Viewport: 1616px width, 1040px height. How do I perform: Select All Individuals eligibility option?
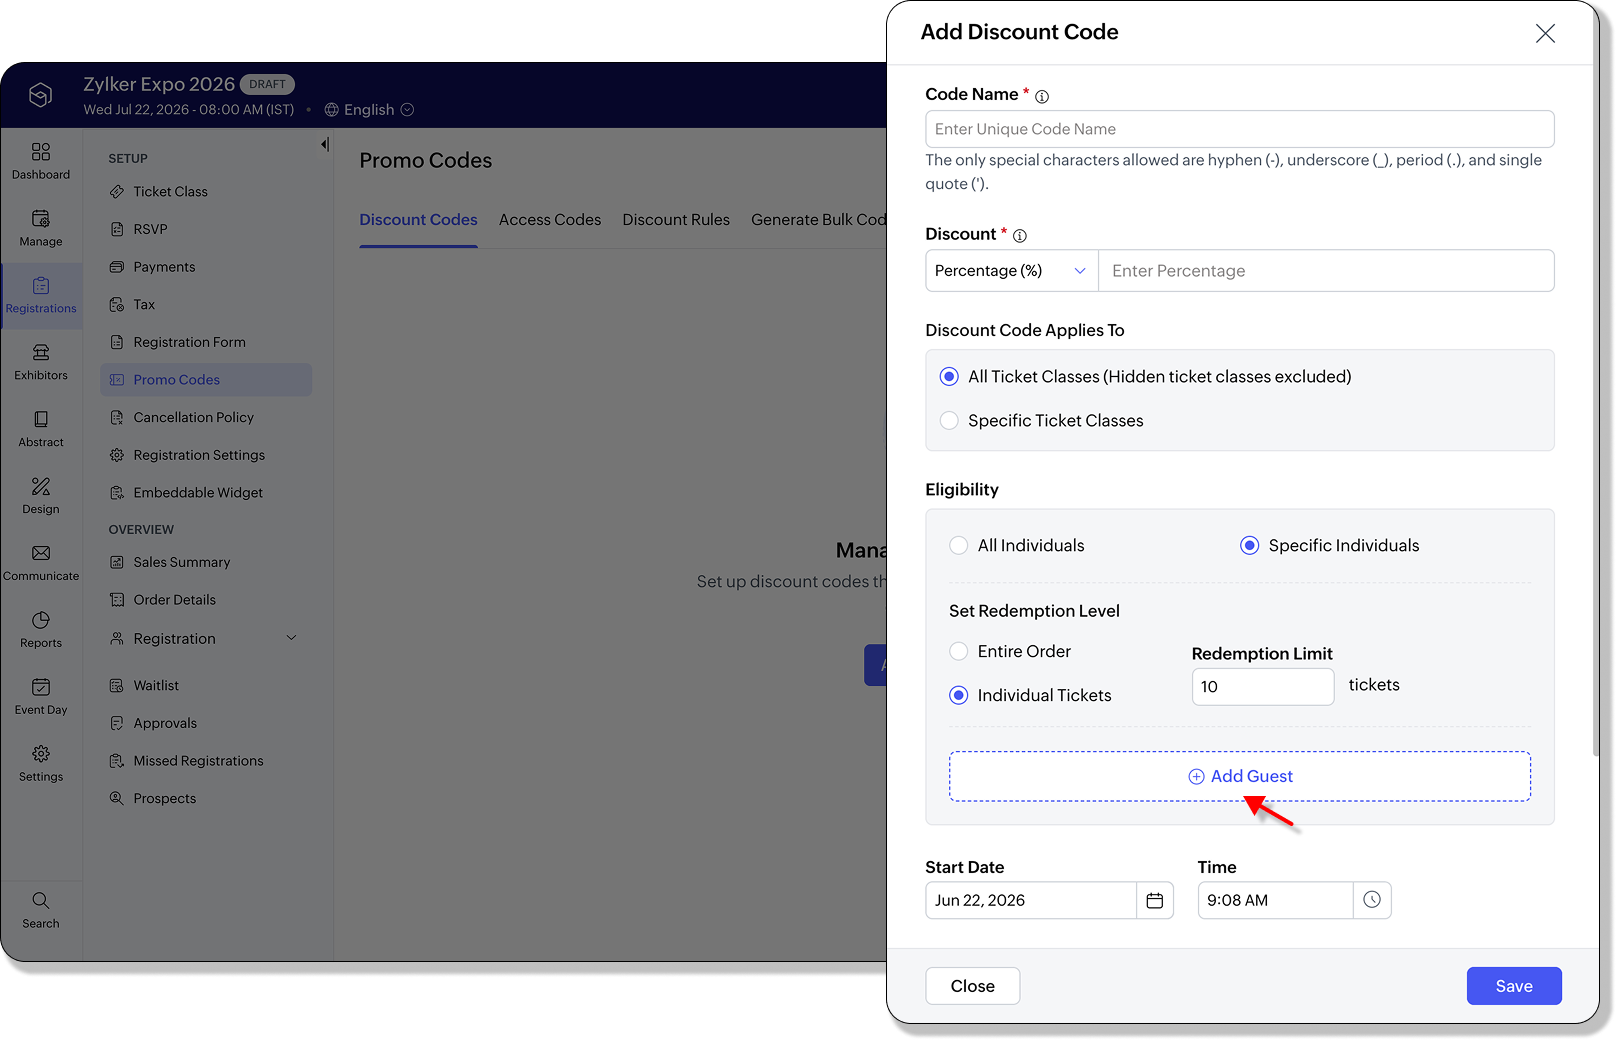coord(958,546)
